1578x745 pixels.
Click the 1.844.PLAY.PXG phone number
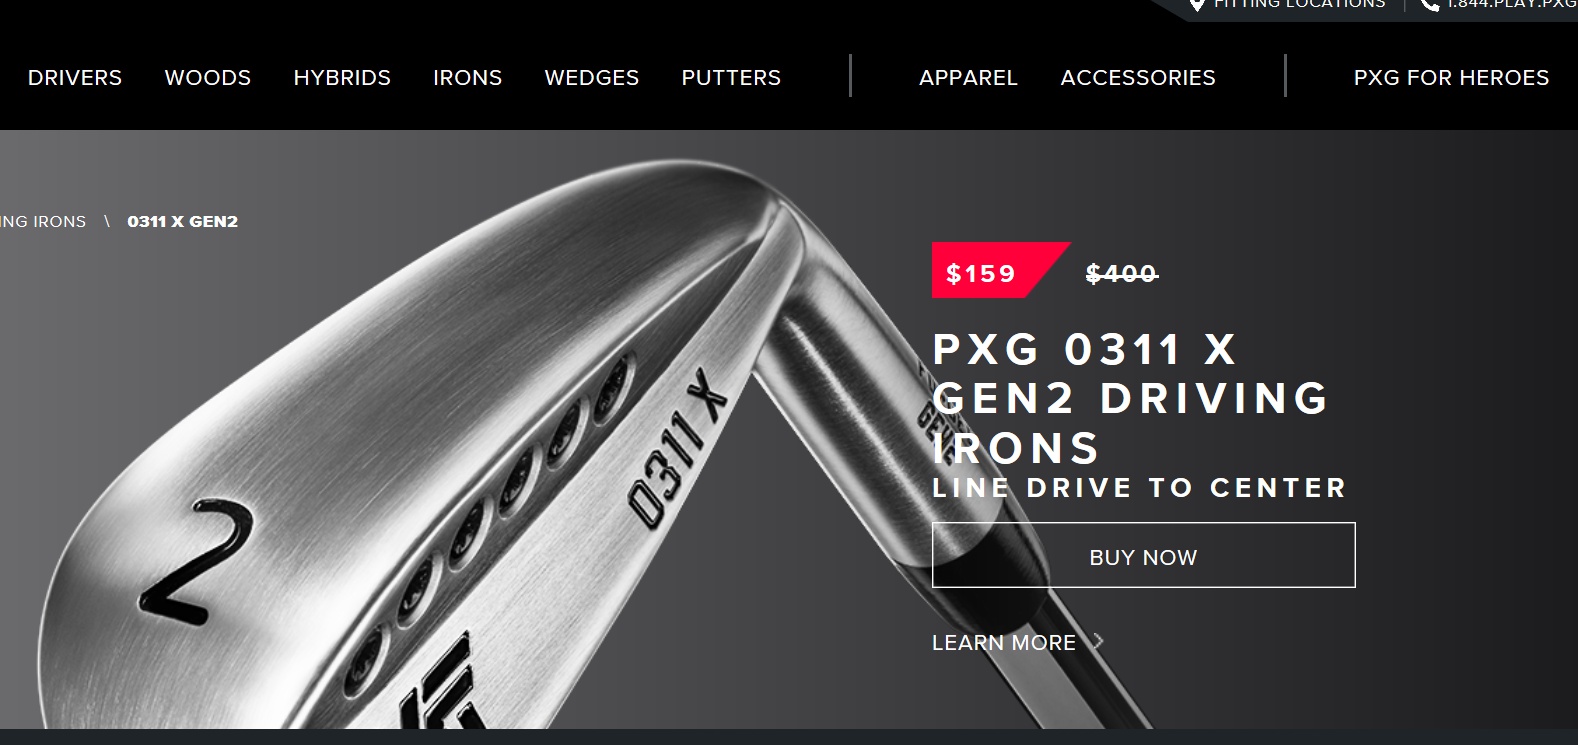tap(1512, 4)
